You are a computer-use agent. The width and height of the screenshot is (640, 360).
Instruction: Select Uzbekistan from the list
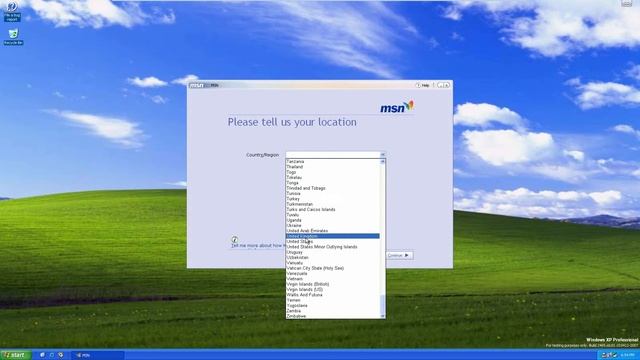pyautogui.click(x=333, y=258)
